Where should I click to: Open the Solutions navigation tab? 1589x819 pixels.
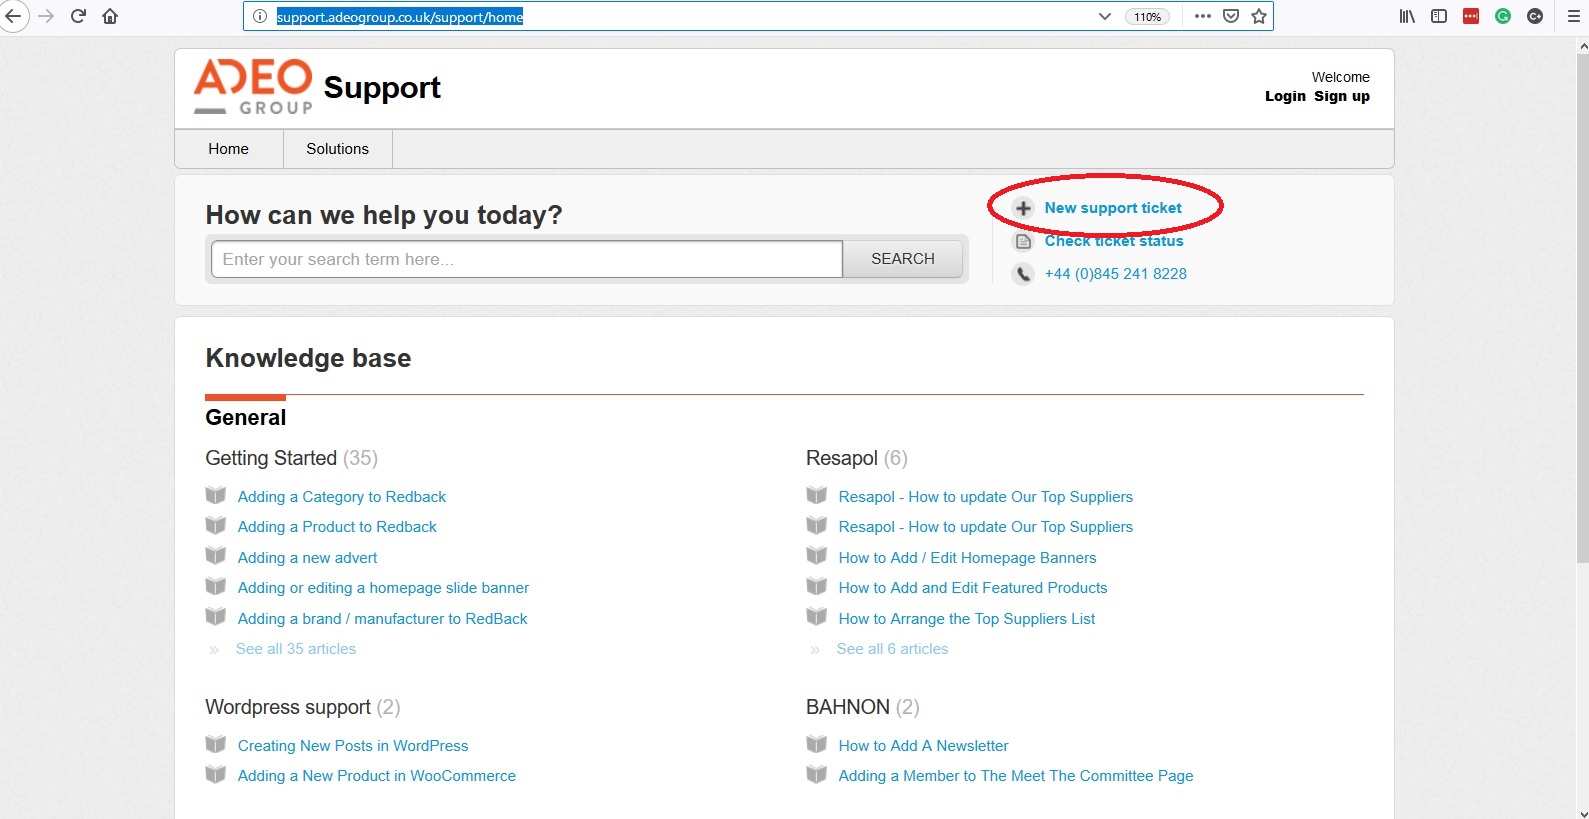(337, 149)
